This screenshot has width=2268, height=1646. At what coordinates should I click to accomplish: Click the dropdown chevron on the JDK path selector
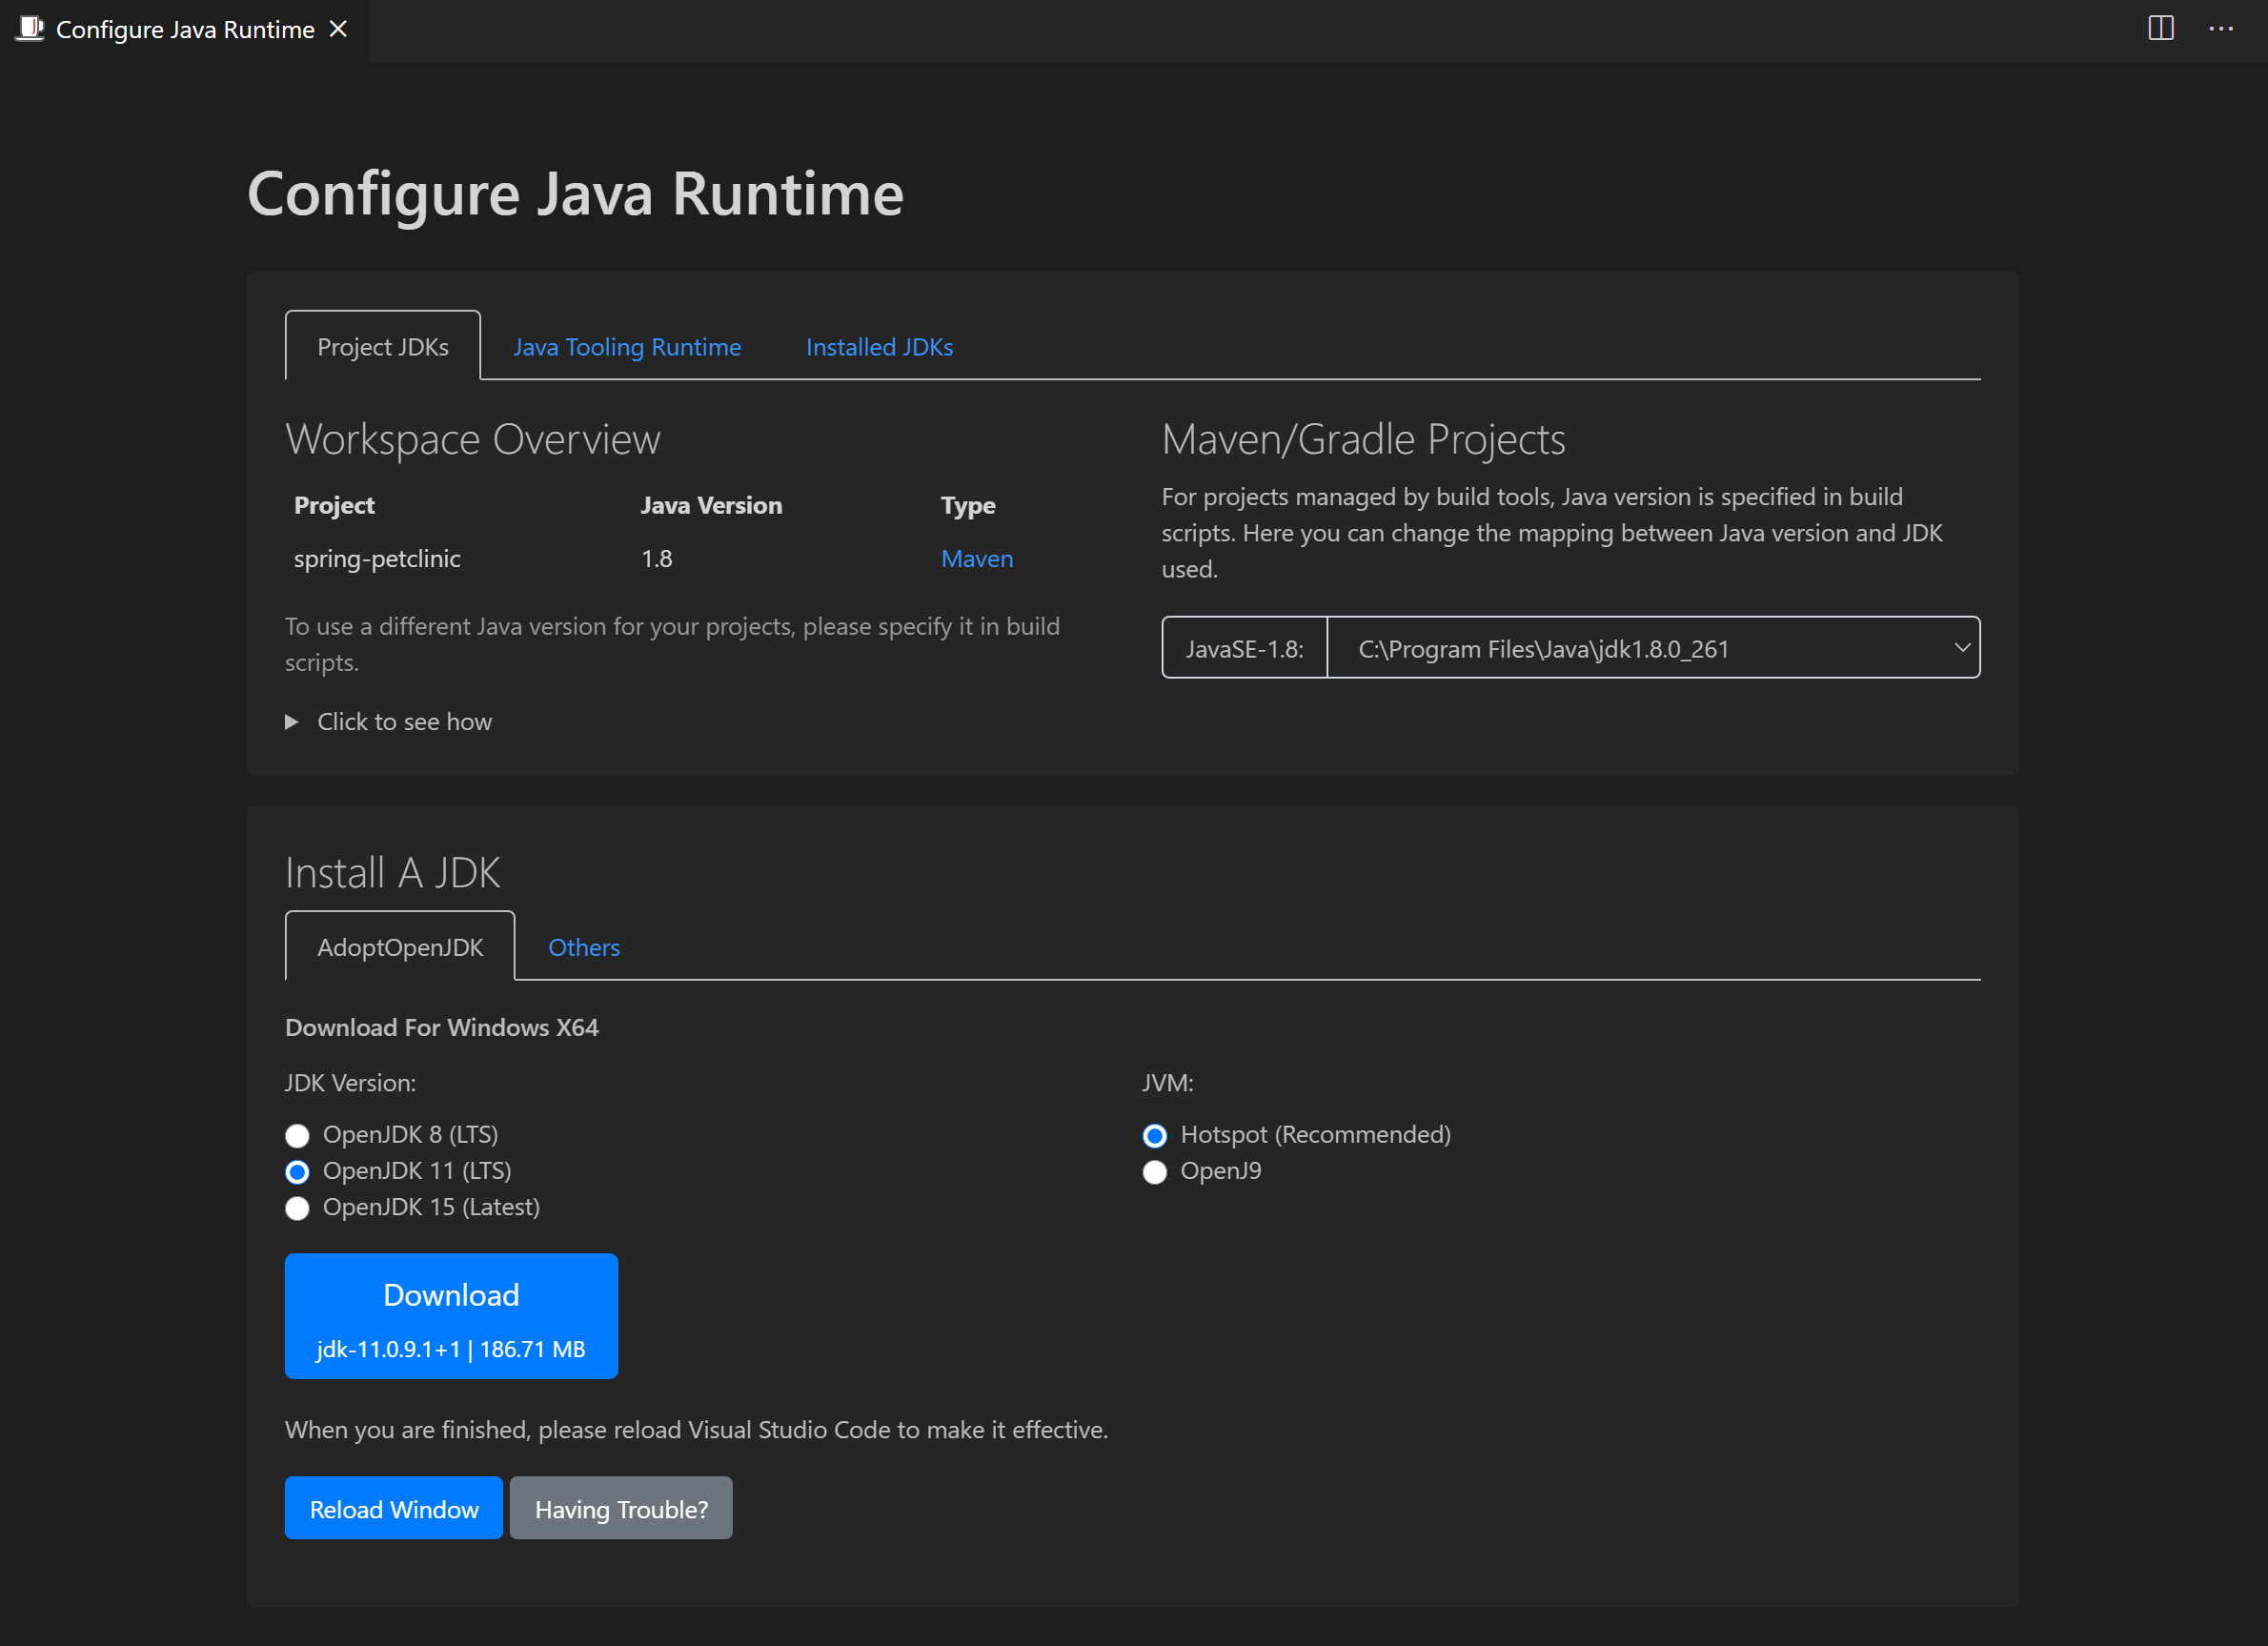tap(1961, 648)
